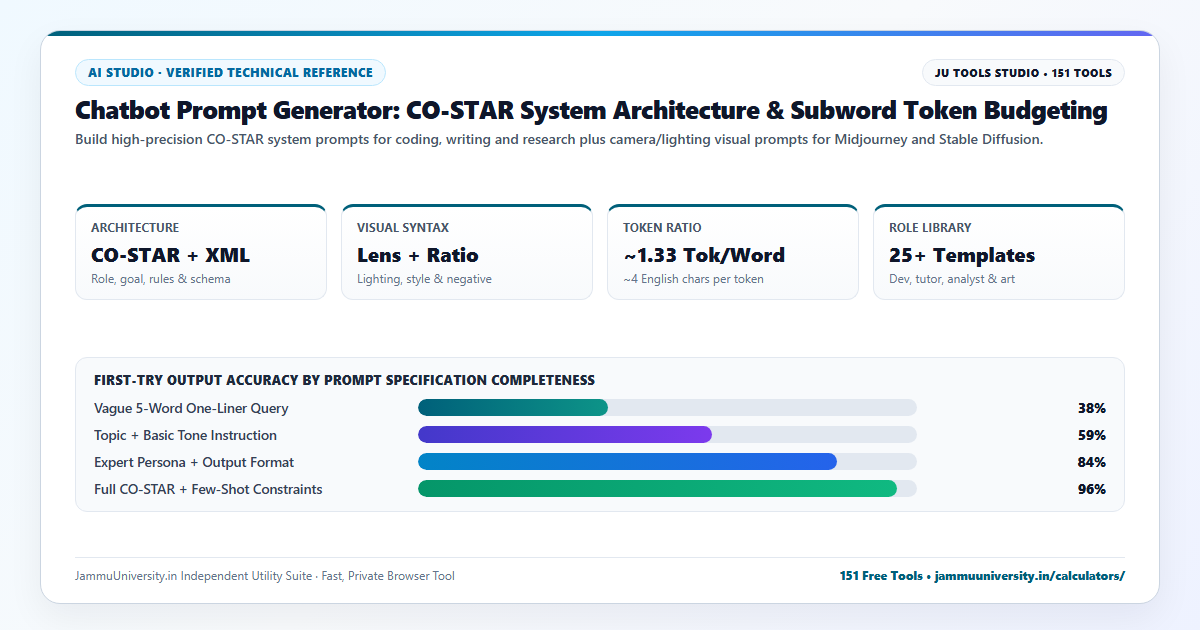Click the text 'Dev, tutor, analyst & art'
This screenshot has height=630, width=1200.
(952, 279)
